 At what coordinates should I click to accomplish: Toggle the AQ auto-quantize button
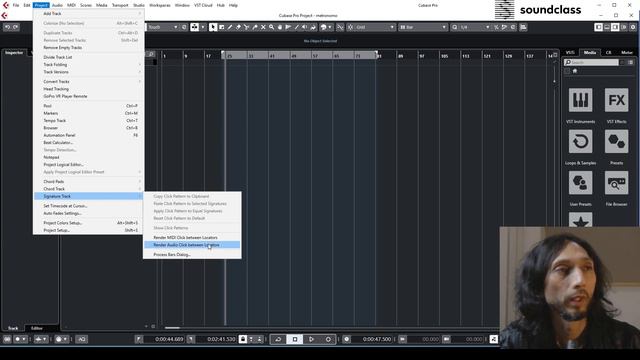pos(82,339)
